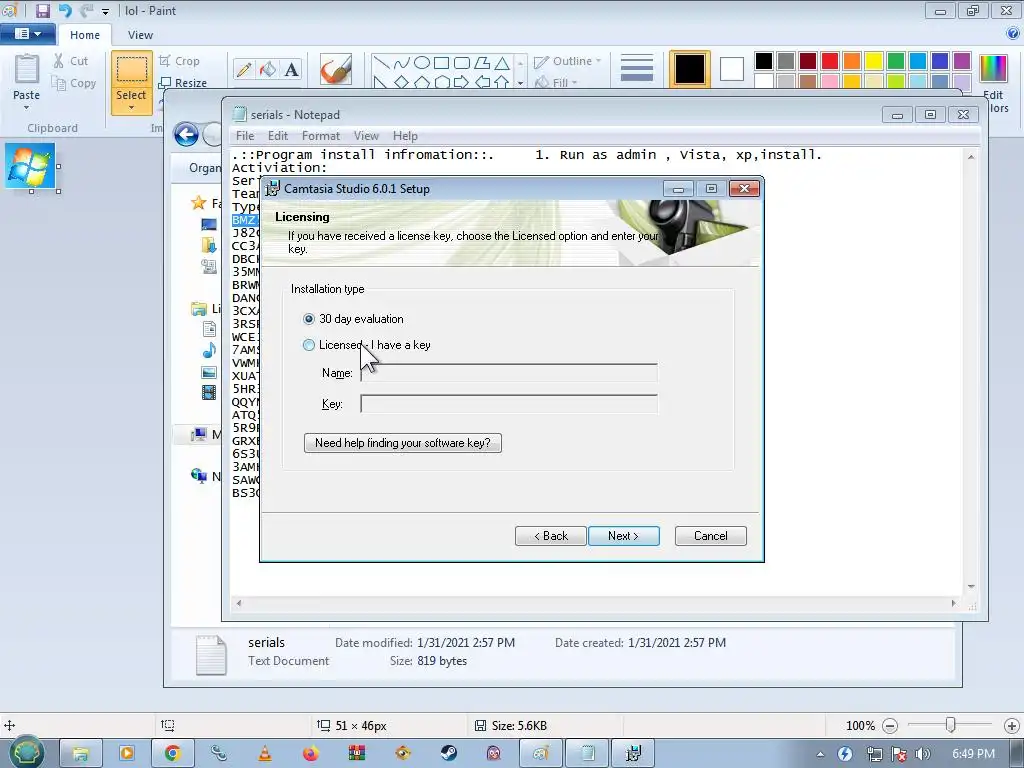Switch to the Home tab in Paint
Image resolution: width=1024 pixels, height=768 pixels.
[x=85, y=35]
